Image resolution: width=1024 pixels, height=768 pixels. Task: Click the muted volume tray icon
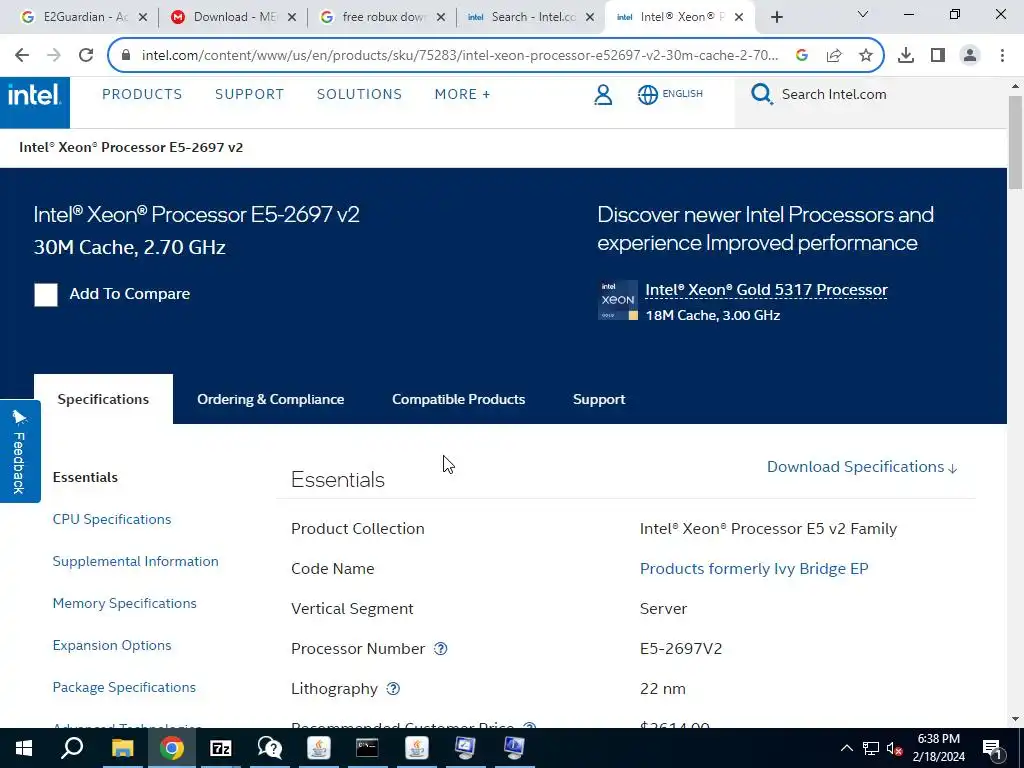coord(894,748)
